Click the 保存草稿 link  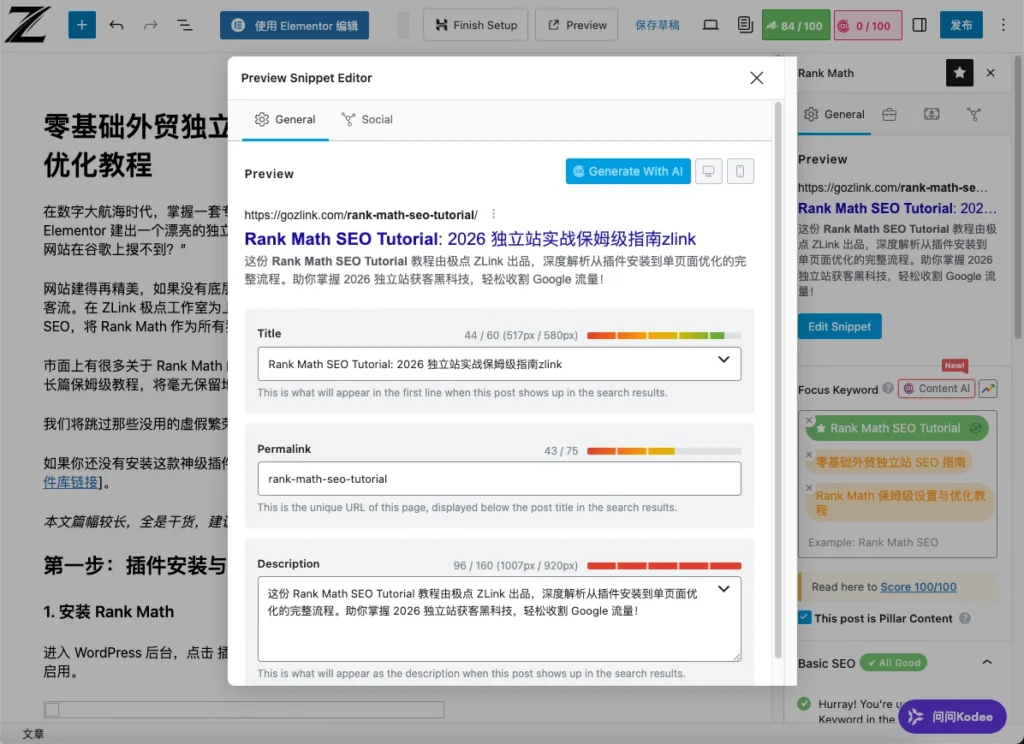pyautogui.click(x=657, y=25)
